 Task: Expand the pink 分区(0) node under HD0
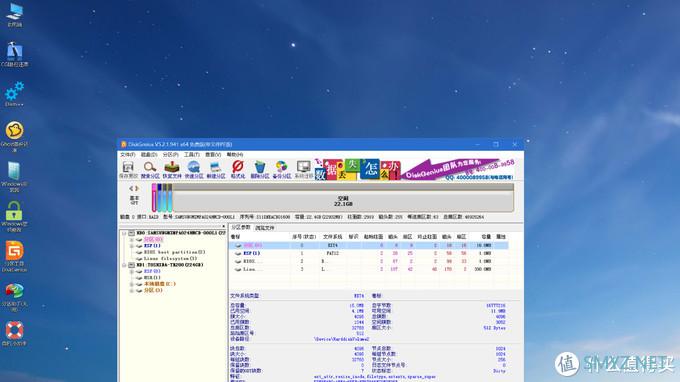[131, 239]
